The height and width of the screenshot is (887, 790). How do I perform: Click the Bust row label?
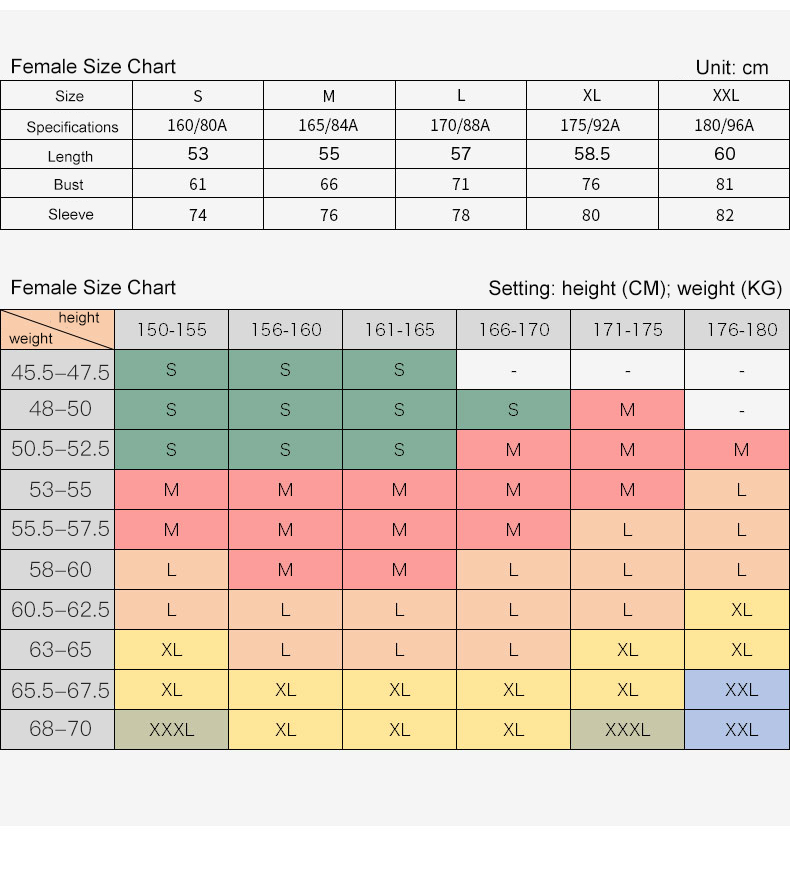click(69, 185)
